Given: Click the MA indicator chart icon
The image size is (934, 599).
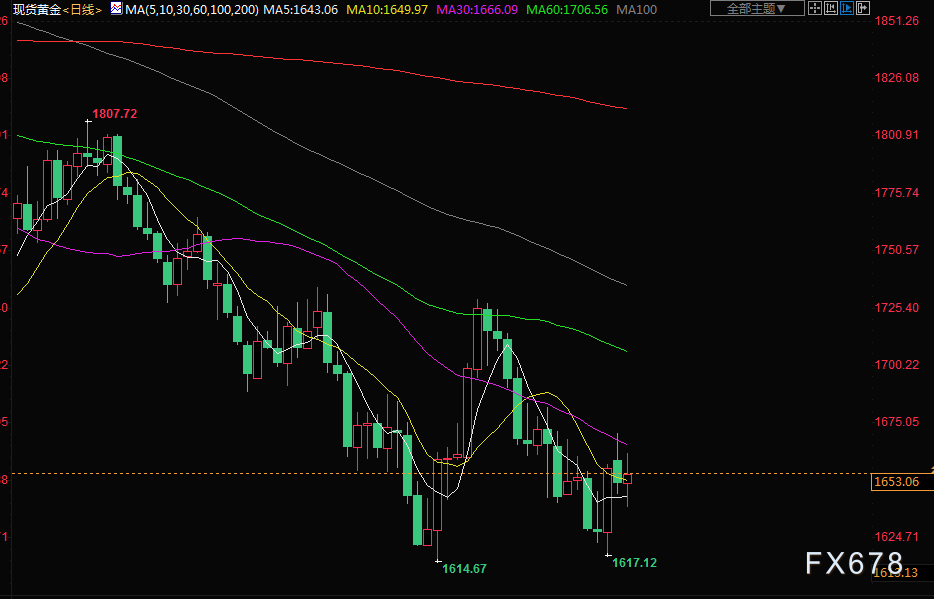Looking at the screenshot, I should click(x=117, y=8).
